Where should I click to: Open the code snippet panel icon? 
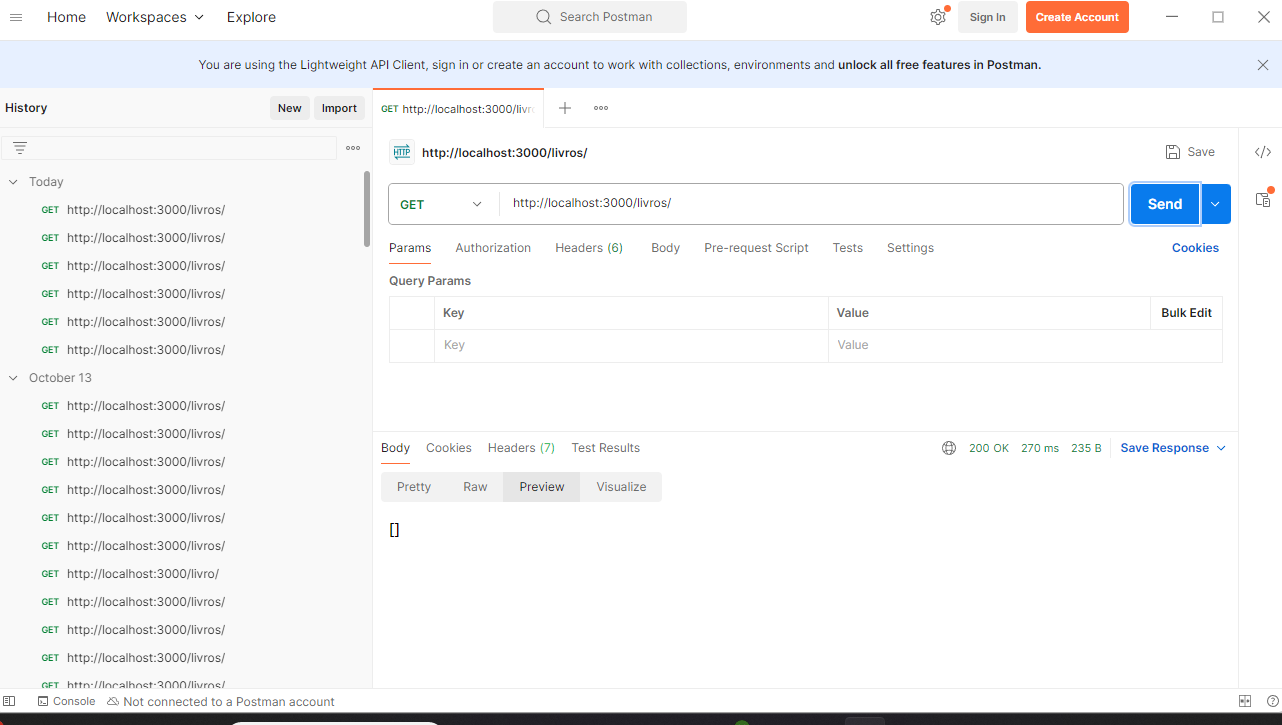point(1263,152)
